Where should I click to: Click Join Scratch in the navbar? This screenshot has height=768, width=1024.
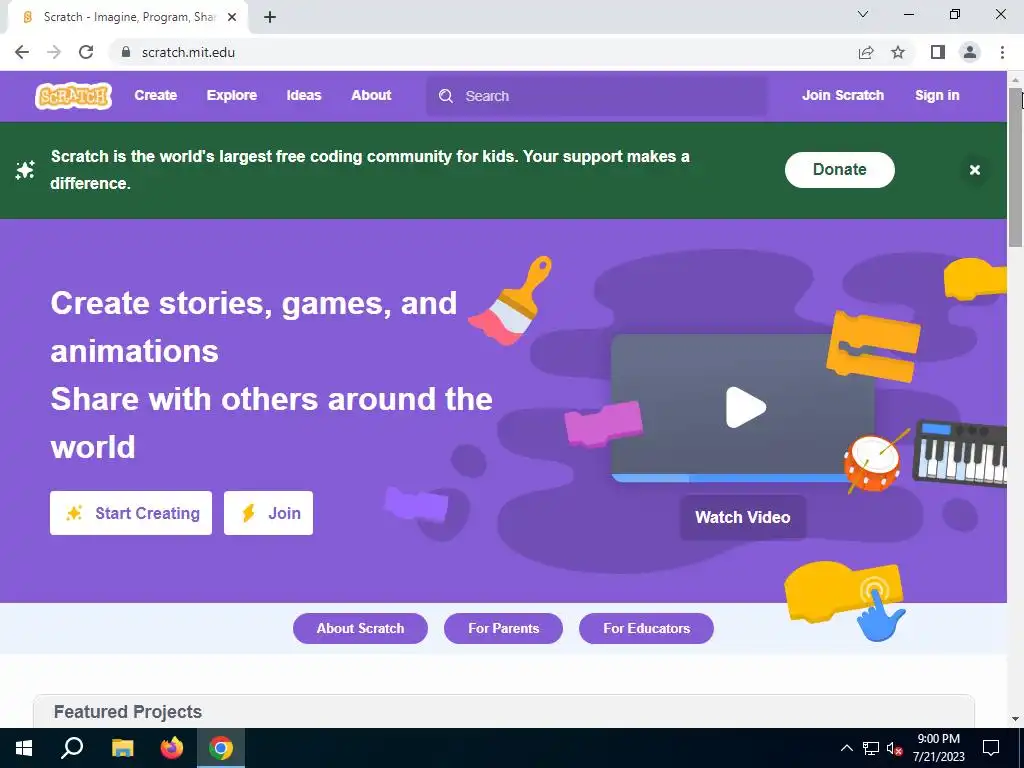coord(842,95)
